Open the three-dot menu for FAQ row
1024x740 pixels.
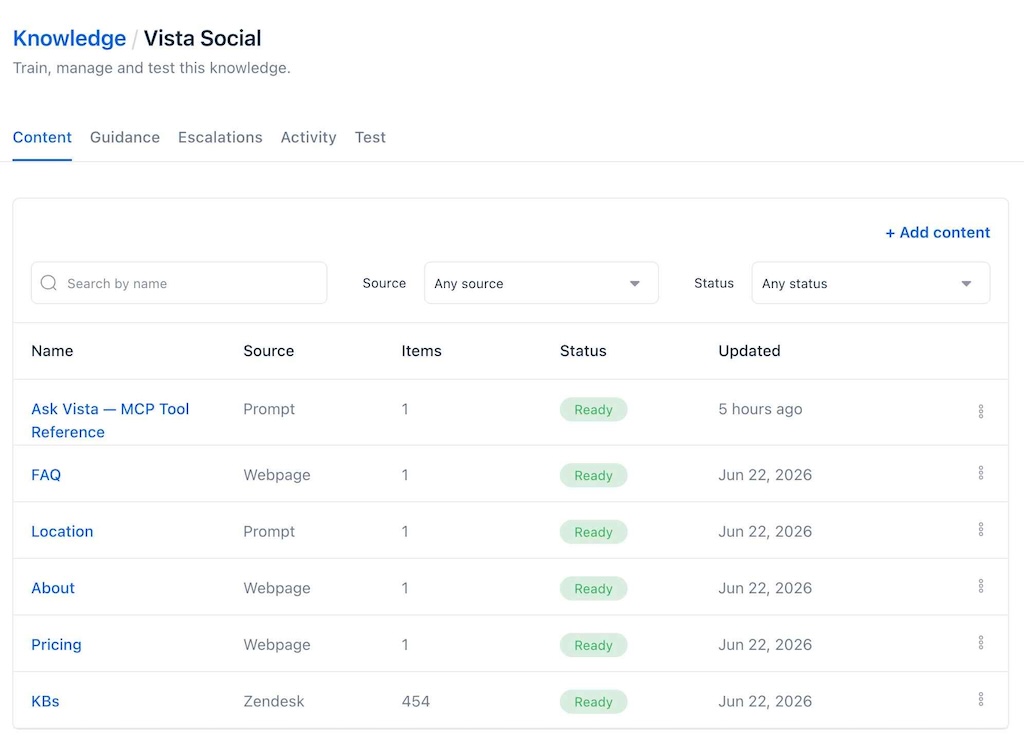(x=980, y=473)
